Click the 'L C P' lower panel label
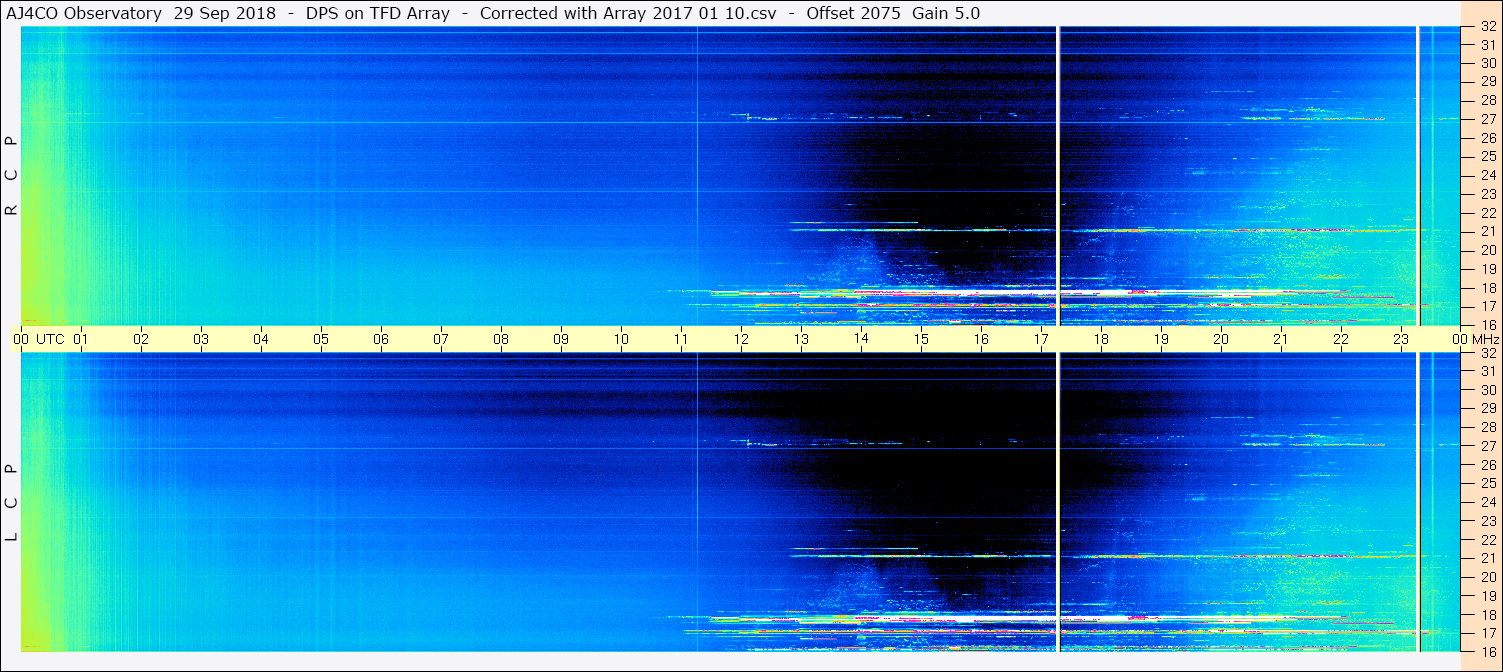1503x672 pixels. coord(12,503)
